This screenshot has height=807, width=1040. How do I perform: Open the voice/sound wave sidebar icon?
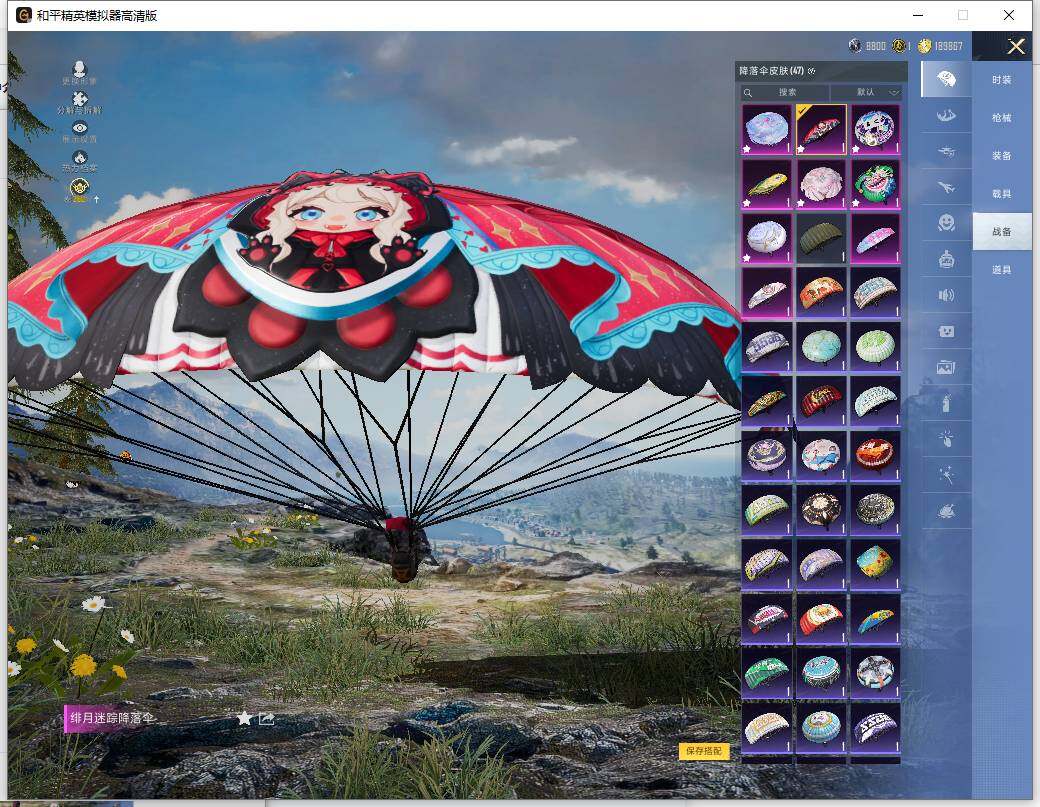coord(946,295)
